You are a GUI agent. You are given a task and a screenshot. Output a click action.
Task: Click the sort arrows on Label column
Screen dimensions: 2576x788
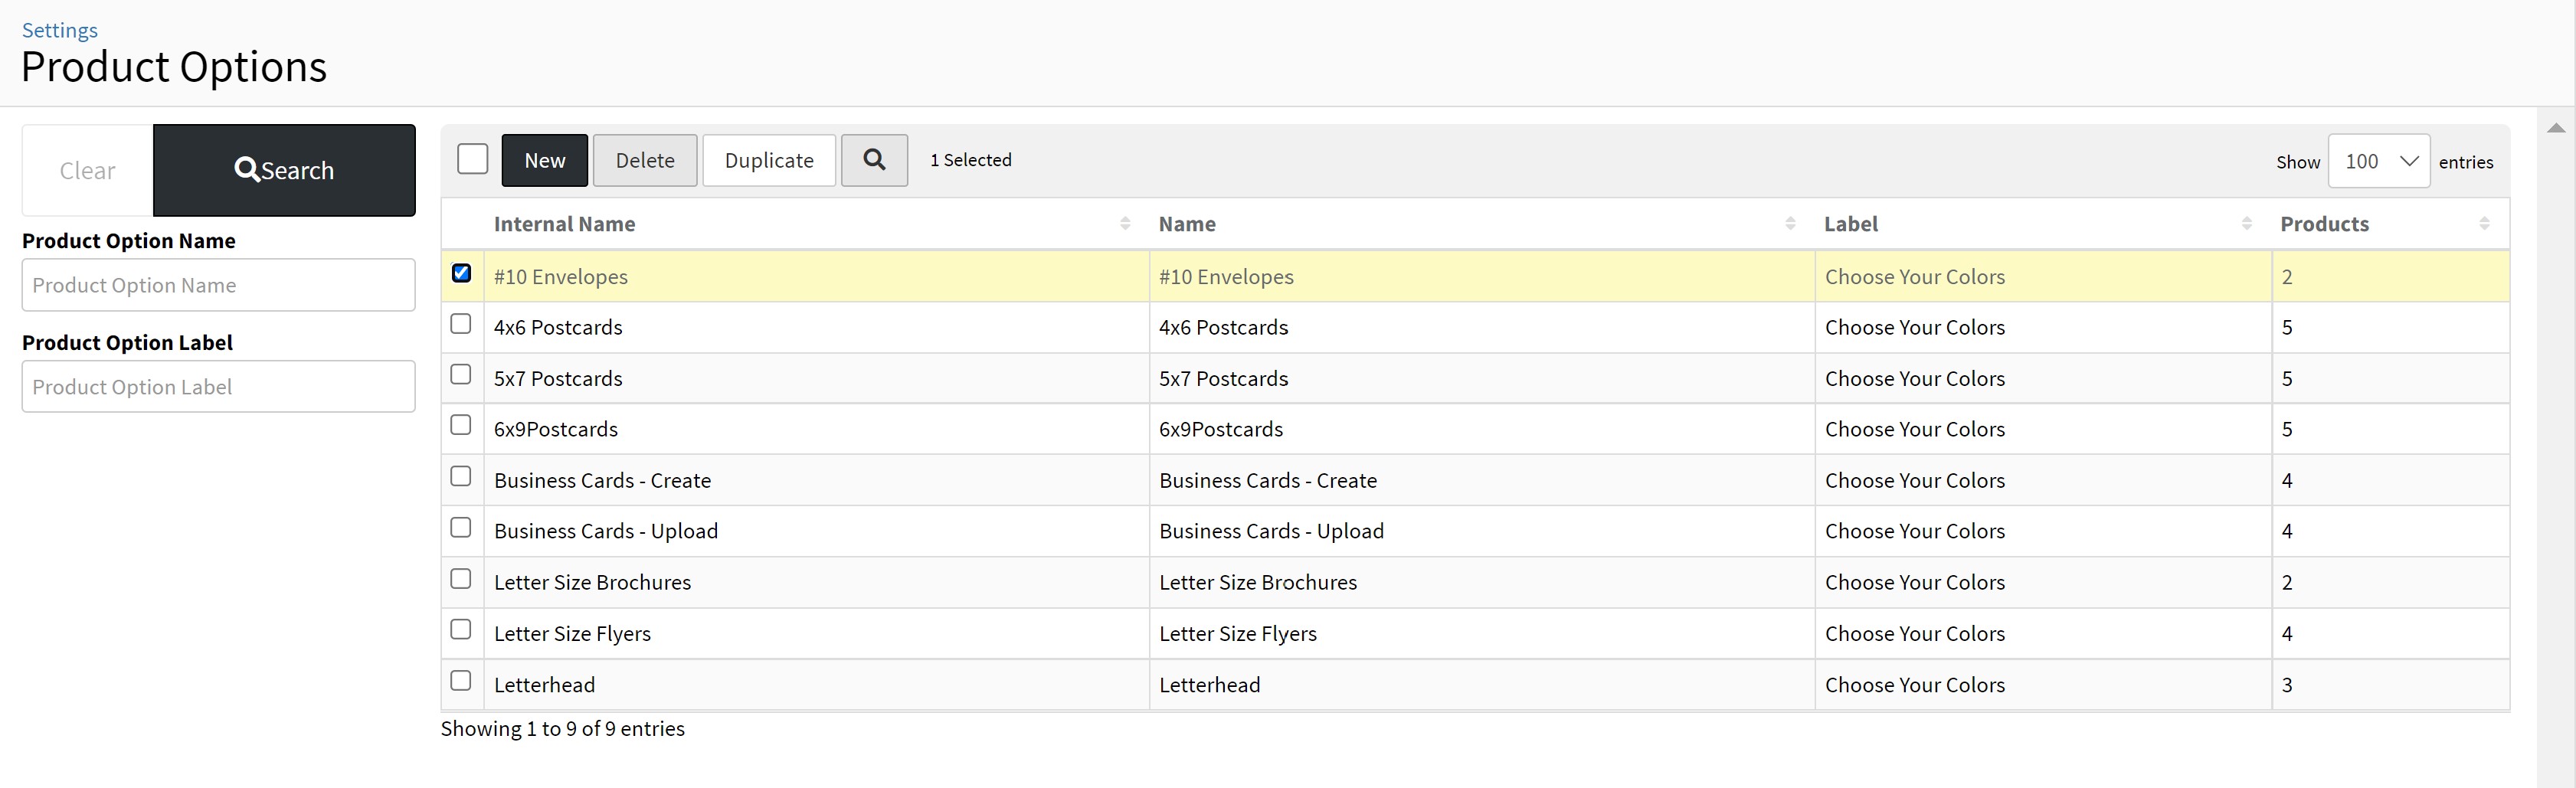(x=2247, y=224)
